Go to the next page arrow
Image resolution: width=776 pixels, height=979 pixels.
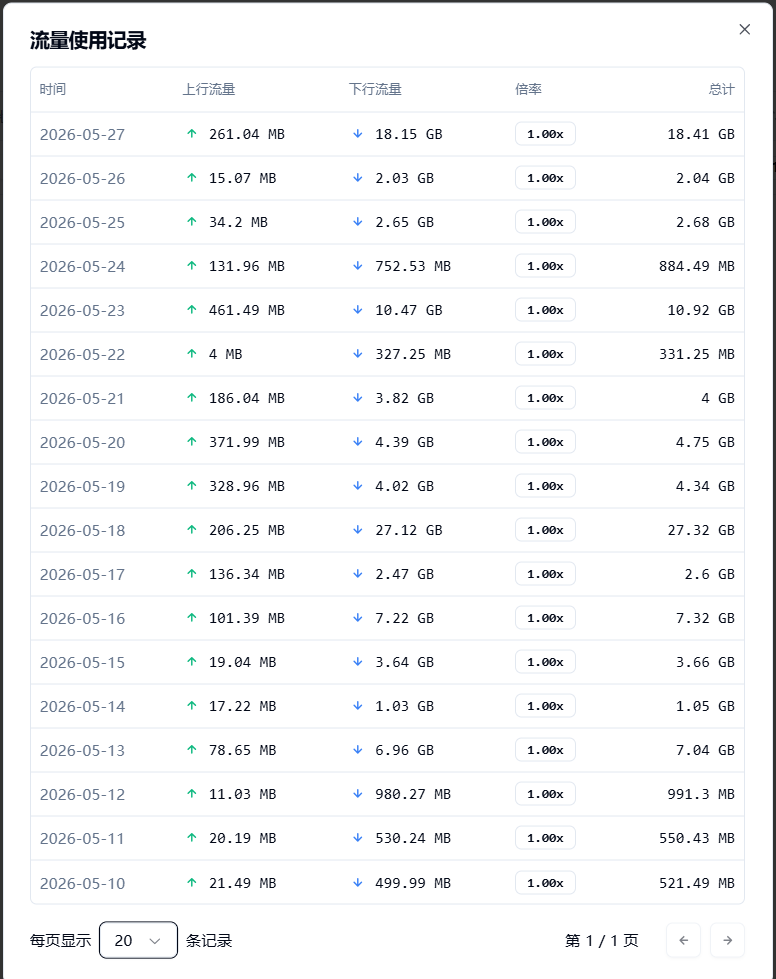[727, 940]
